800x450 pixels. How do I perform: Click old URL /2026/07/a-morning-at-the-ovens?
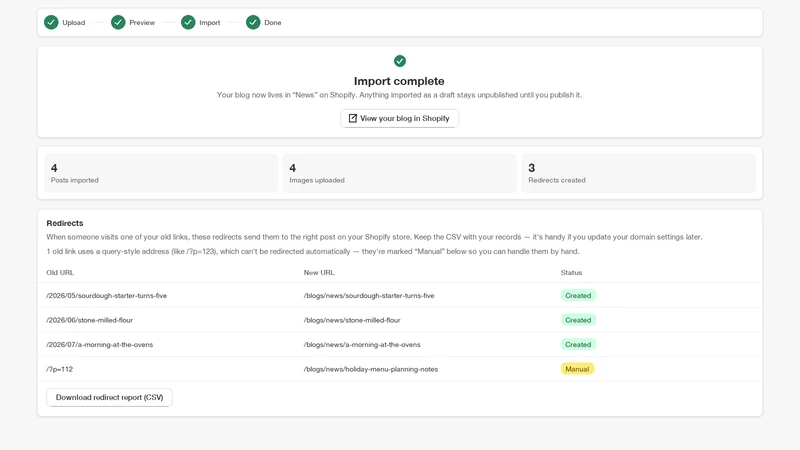(99, 344)
